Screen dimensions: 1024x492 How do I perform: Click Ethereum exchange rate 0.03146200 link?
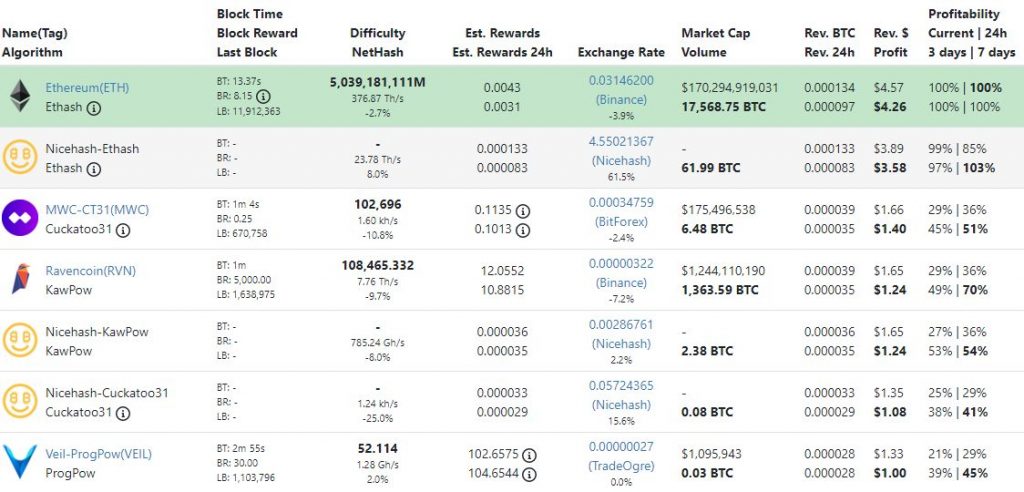click(621, 80)
